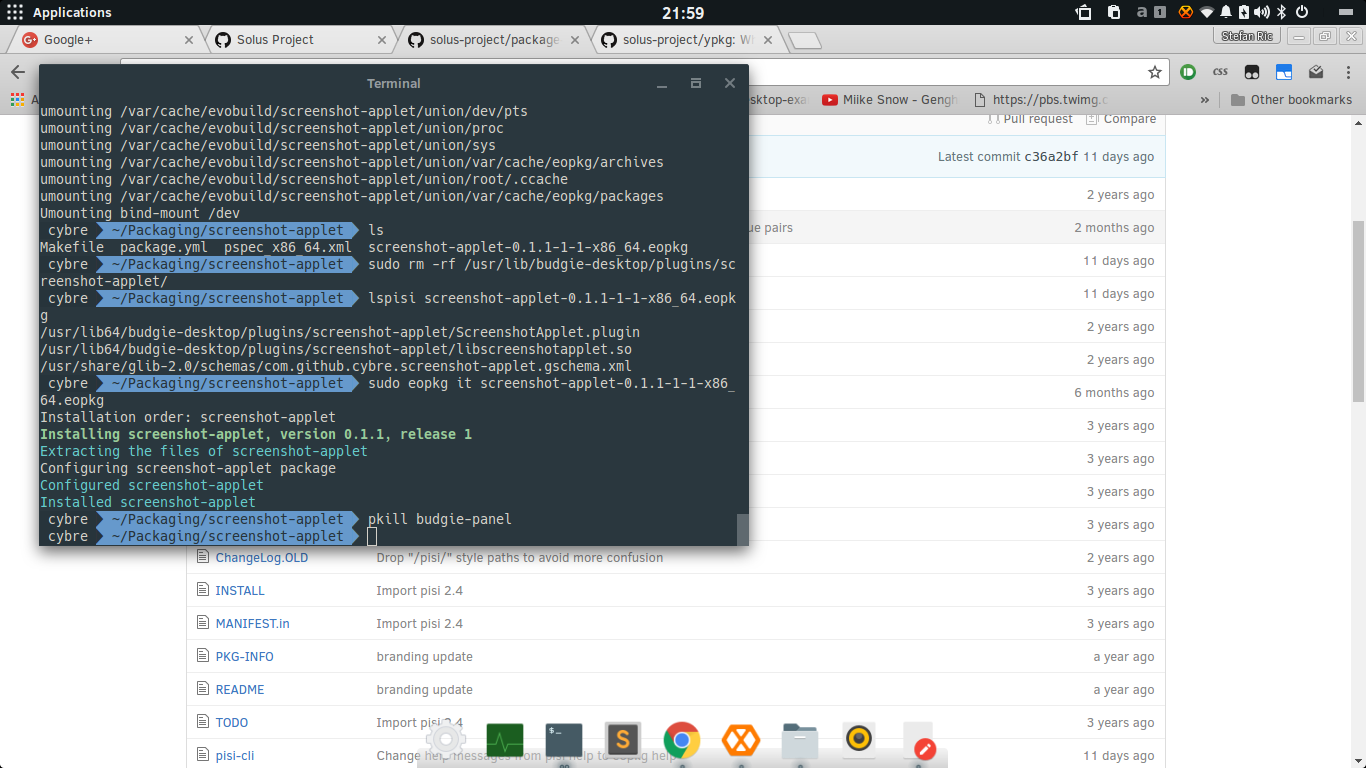Click the Stefan Ric profile button
The image size is (1366, 768).
click(1247, 36)
